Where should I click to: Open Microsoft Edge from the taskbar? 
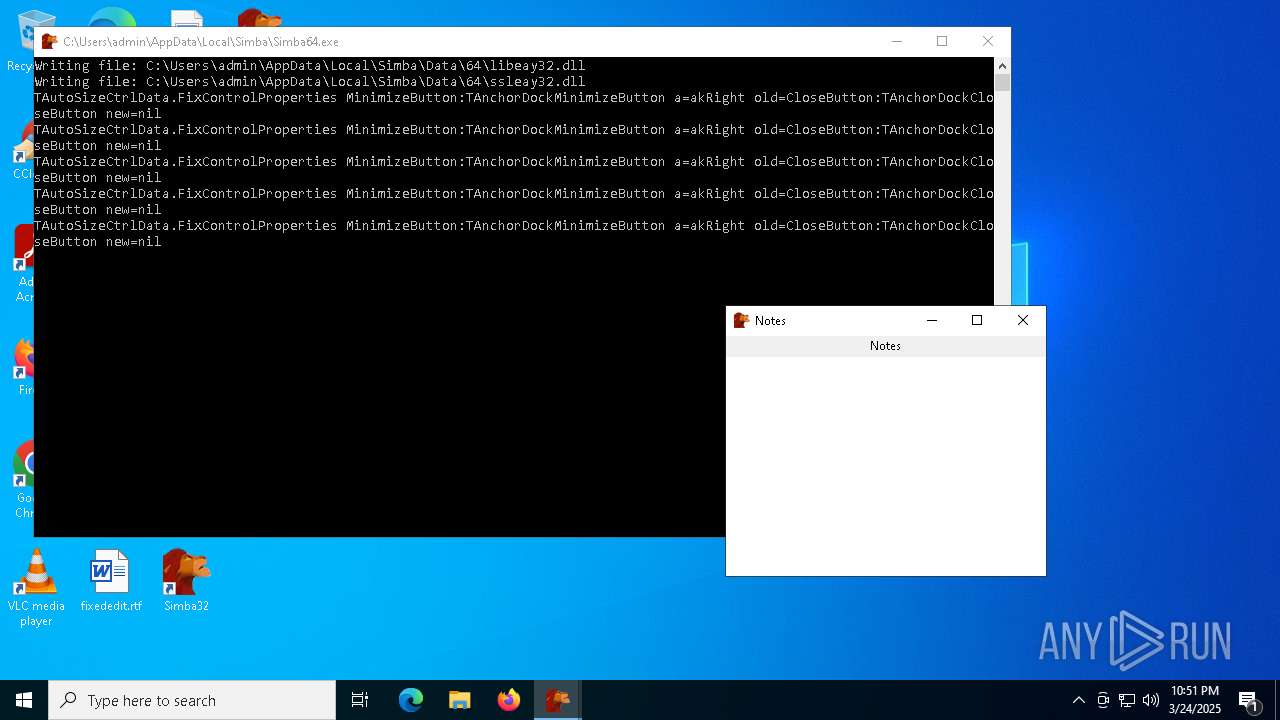point(411,700)
